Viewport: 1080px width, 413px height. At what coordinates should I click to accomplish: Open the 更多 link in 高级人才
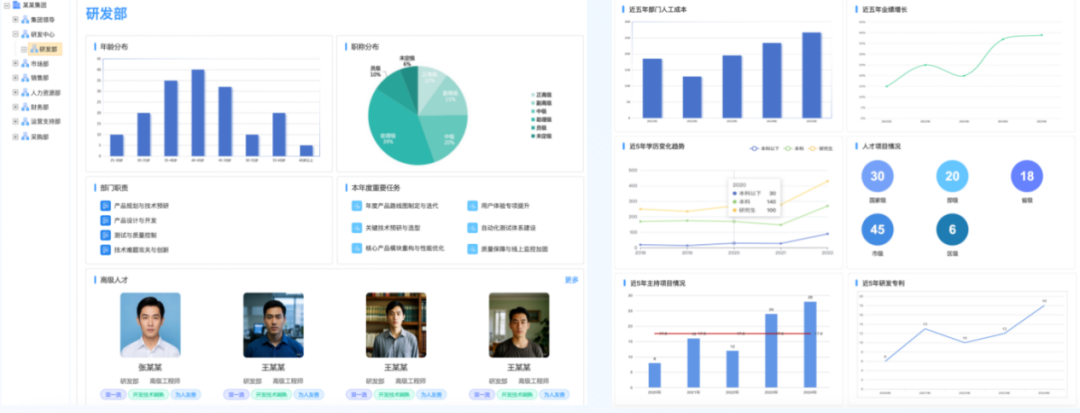coord(572,280)
